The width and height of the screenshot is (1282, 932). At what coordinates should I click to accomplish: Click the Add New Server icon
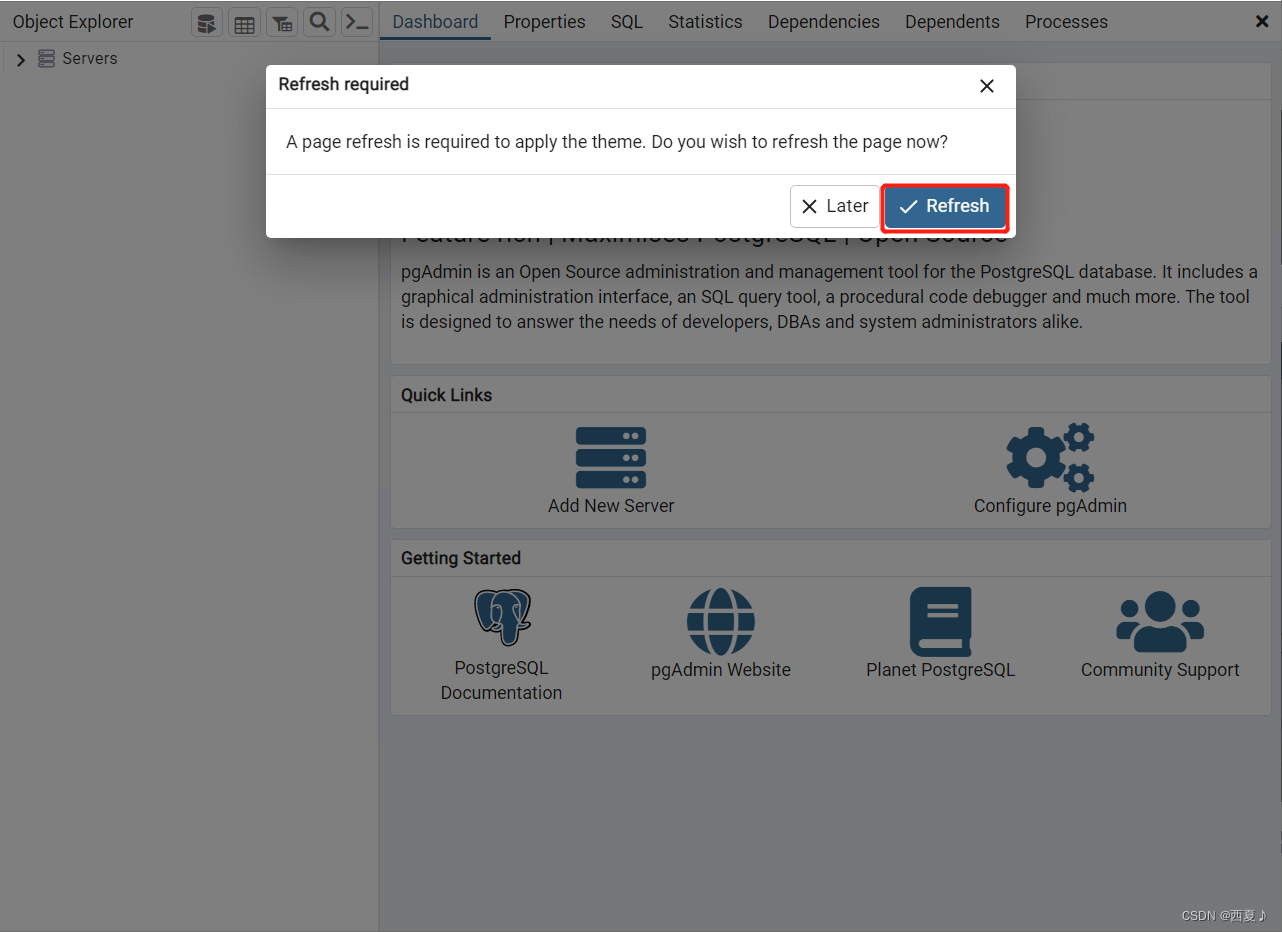point(611,458)
